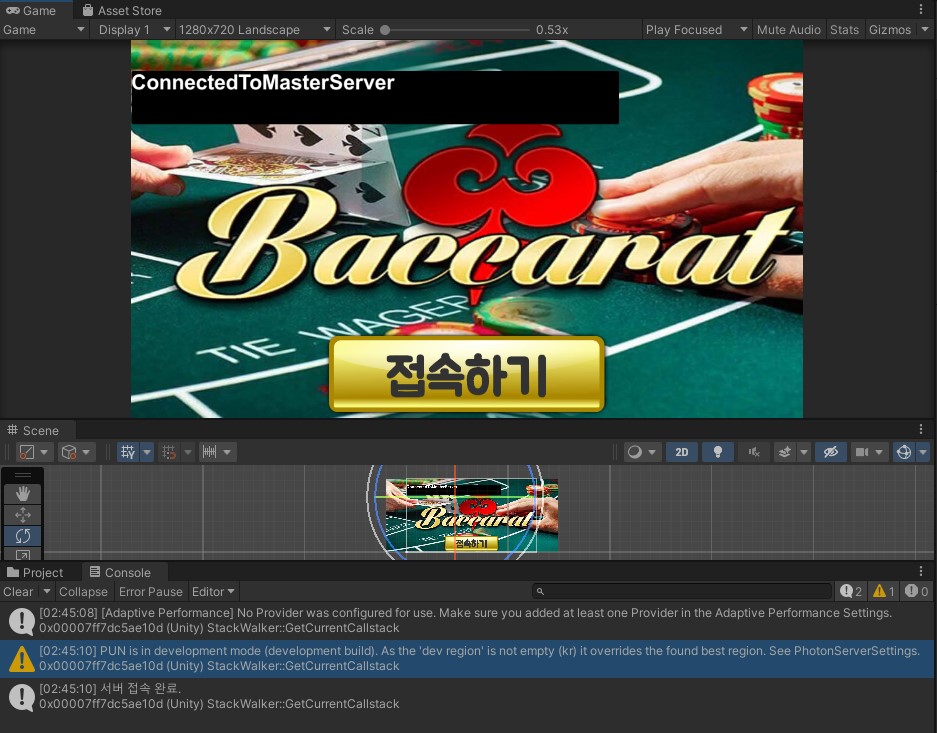Switch to the Asset Store tab
This screenshot has width=937, height=733.
(122, 10)
